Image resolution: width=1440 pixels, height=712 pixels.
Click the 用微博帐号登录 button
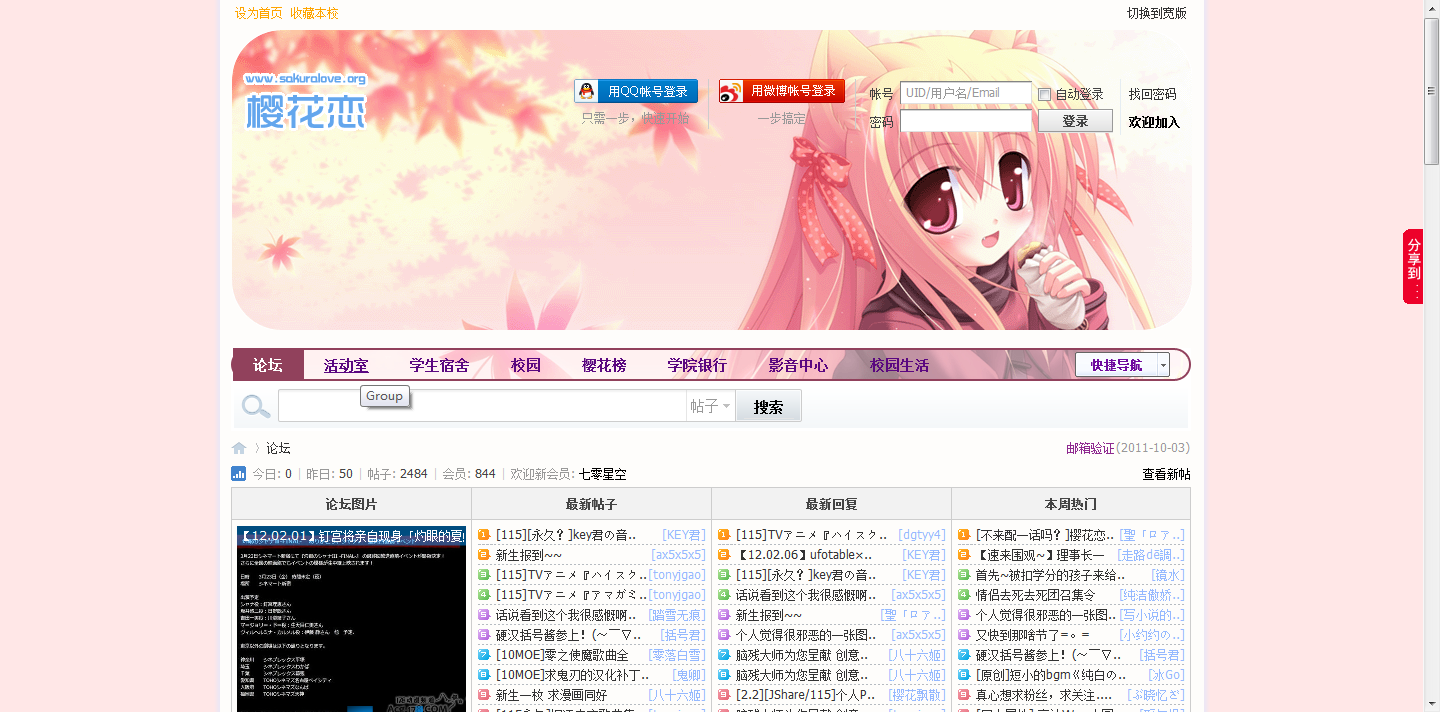782,91
